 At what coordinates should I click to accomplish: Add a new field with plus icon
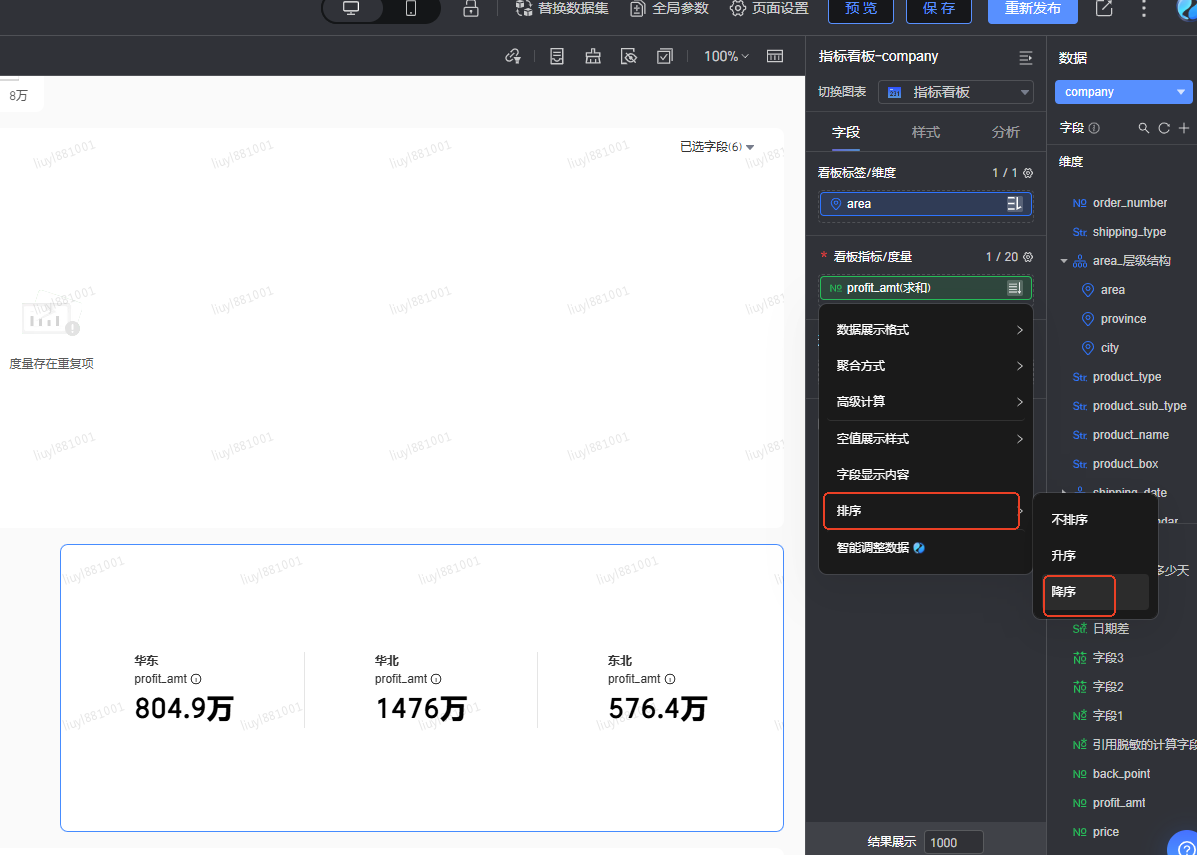click(1184, 128)
